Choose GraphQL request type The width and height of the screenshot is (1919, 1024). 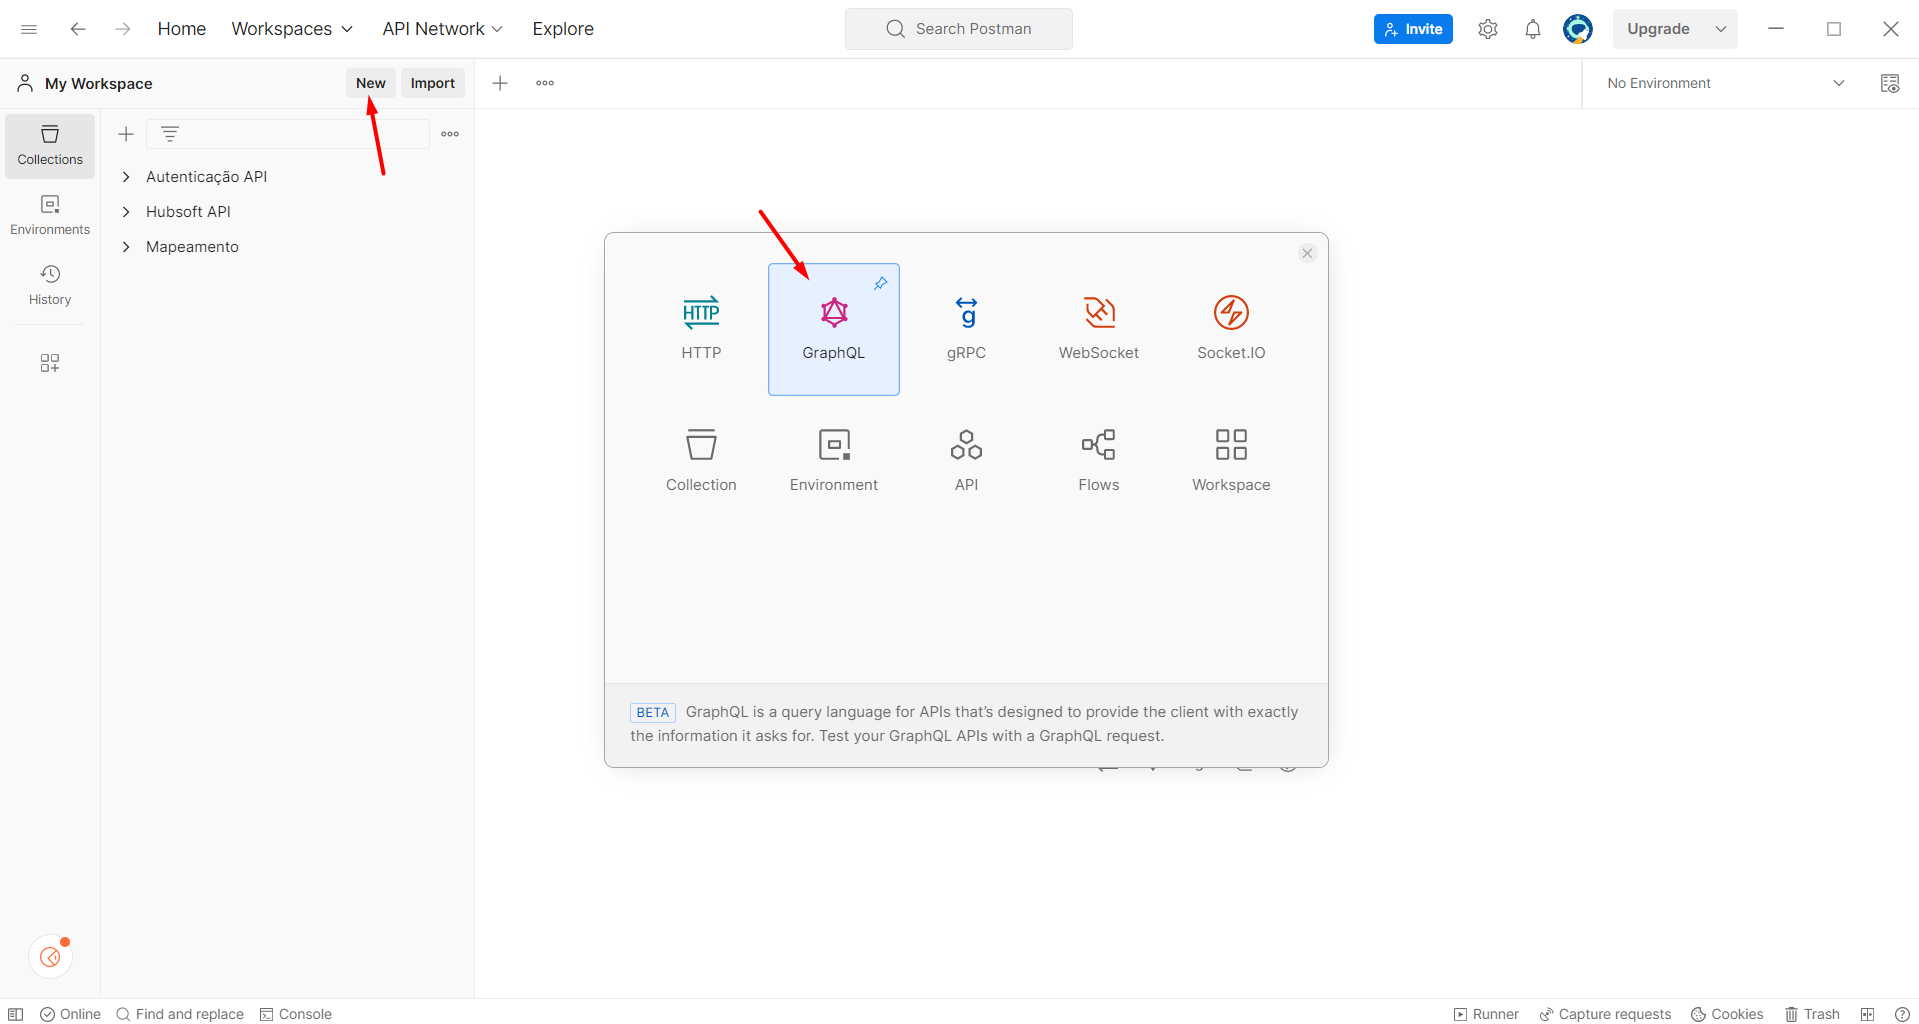(x=833, y=329)
